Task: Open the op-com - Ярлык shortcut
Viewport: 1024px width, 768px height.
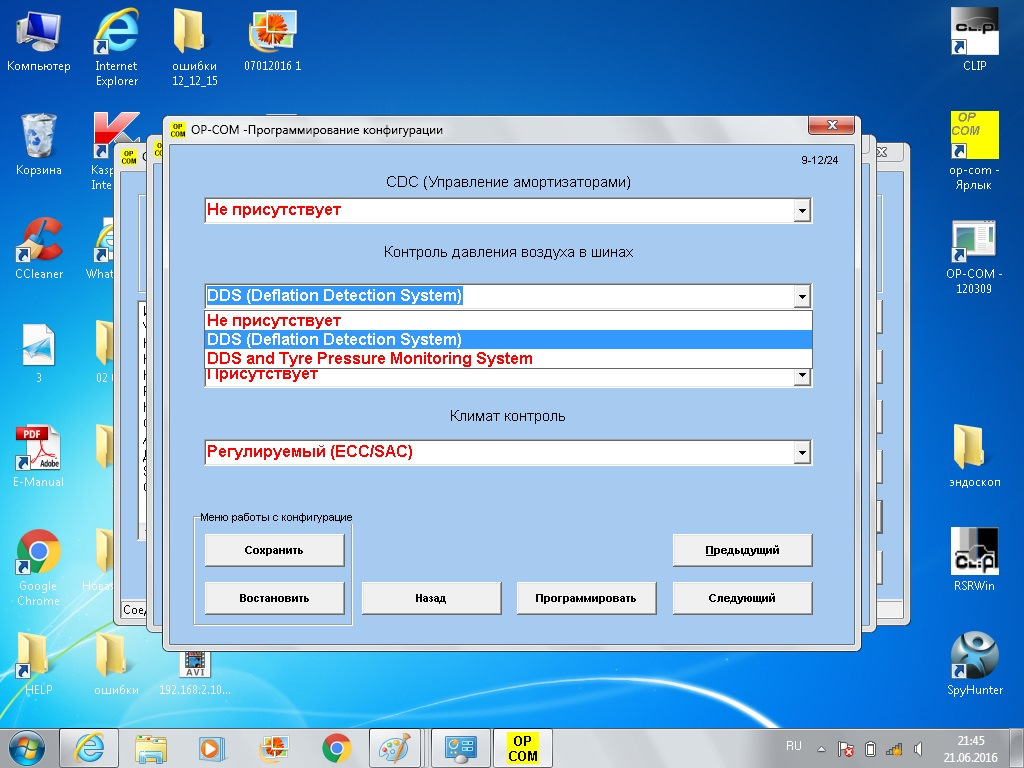Action: (974, 152)
